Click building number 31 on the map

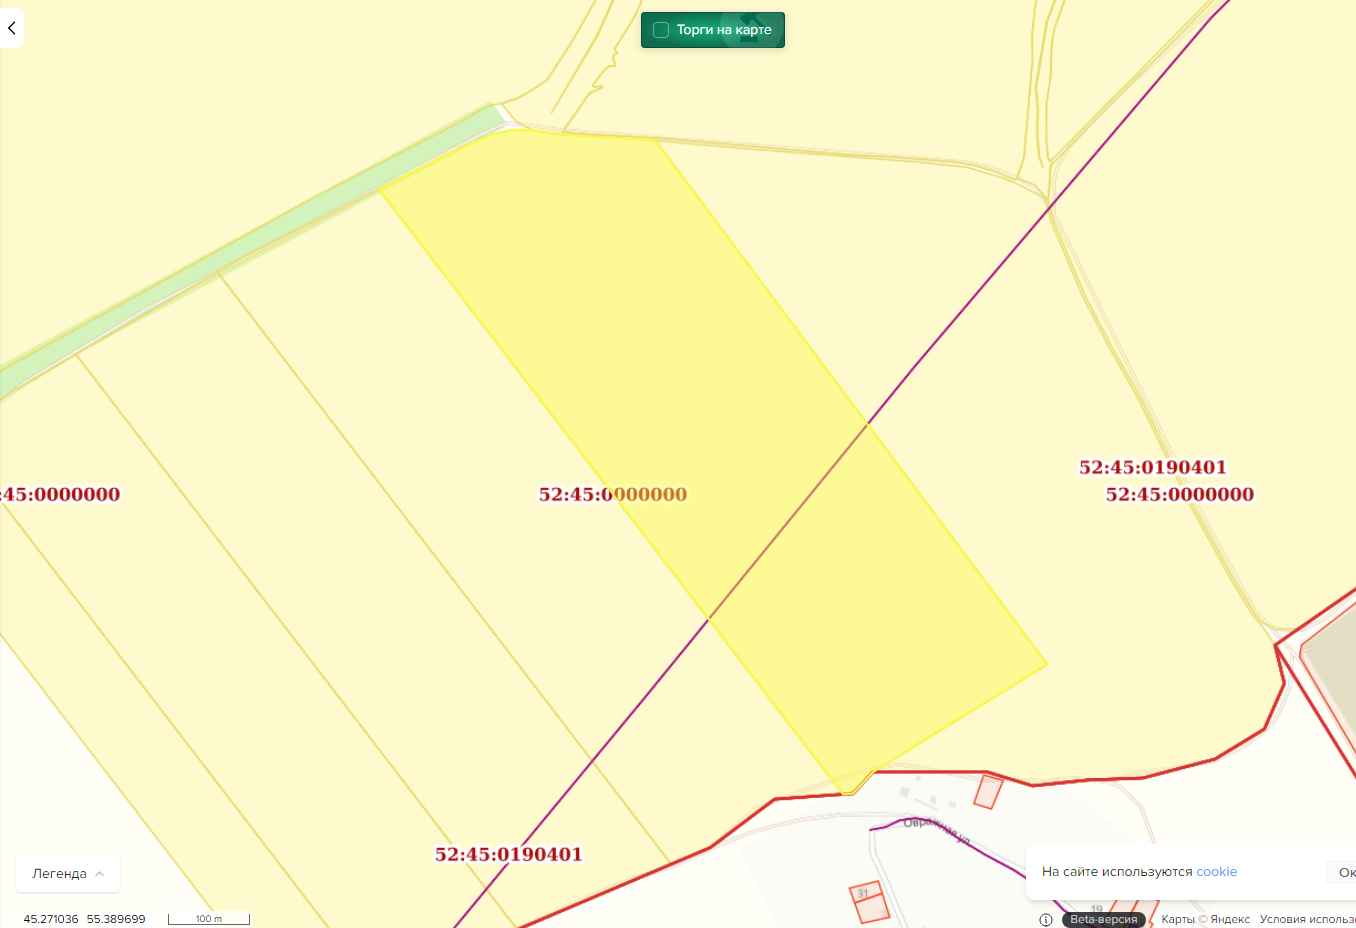pos(863,893)
